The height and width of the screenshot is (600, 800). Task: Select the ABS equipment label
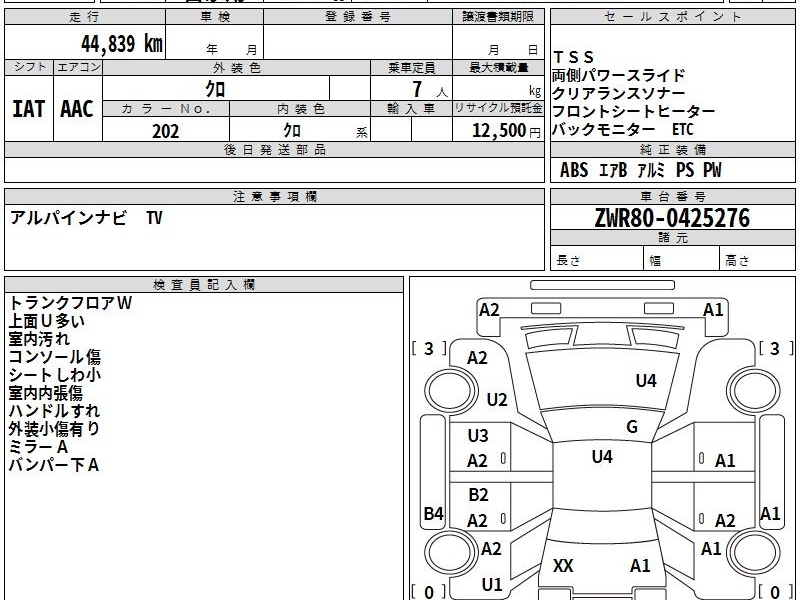point(574,170)
